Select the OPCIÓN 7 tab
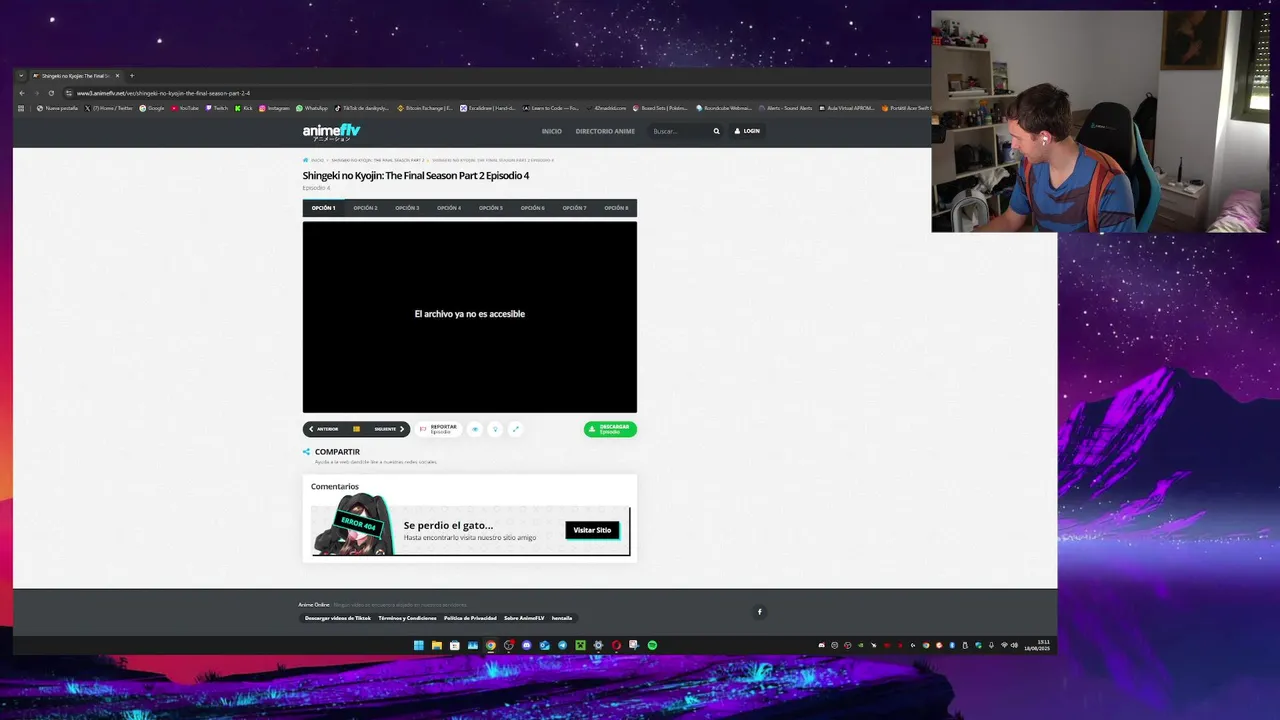 point(574,208)
